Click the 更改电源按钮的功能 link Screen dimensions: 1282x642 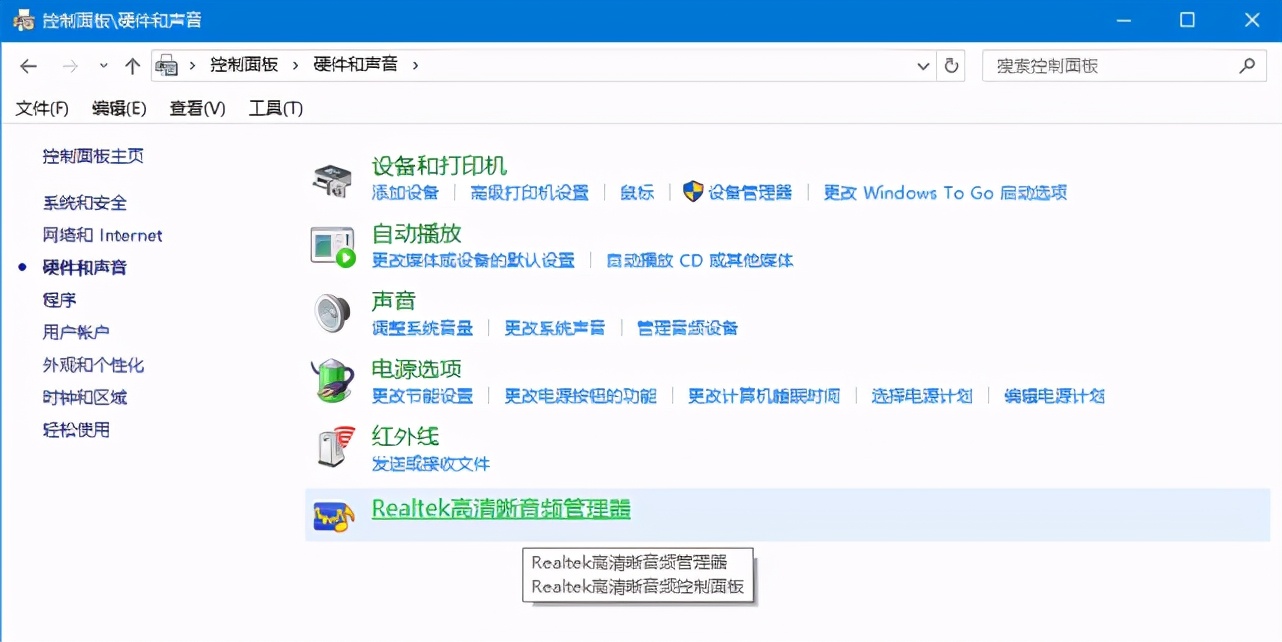[x=580, y=395]
